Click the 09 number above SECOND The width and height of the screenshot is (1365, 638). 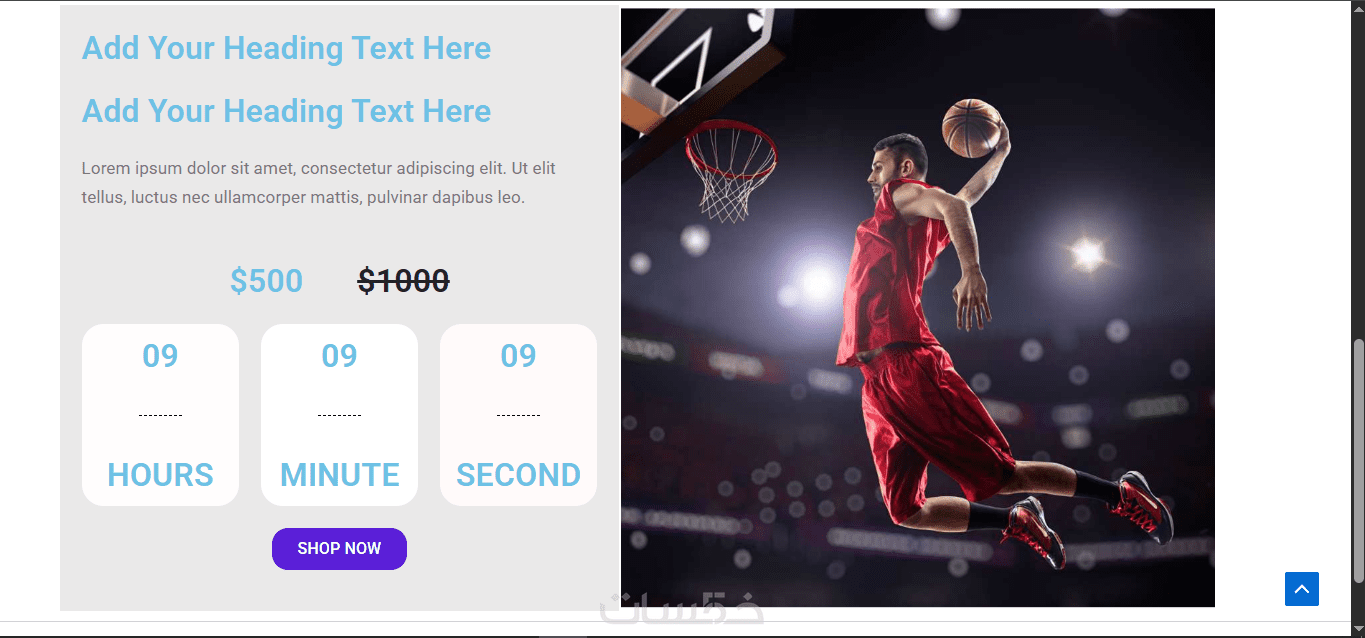[518, 356]
